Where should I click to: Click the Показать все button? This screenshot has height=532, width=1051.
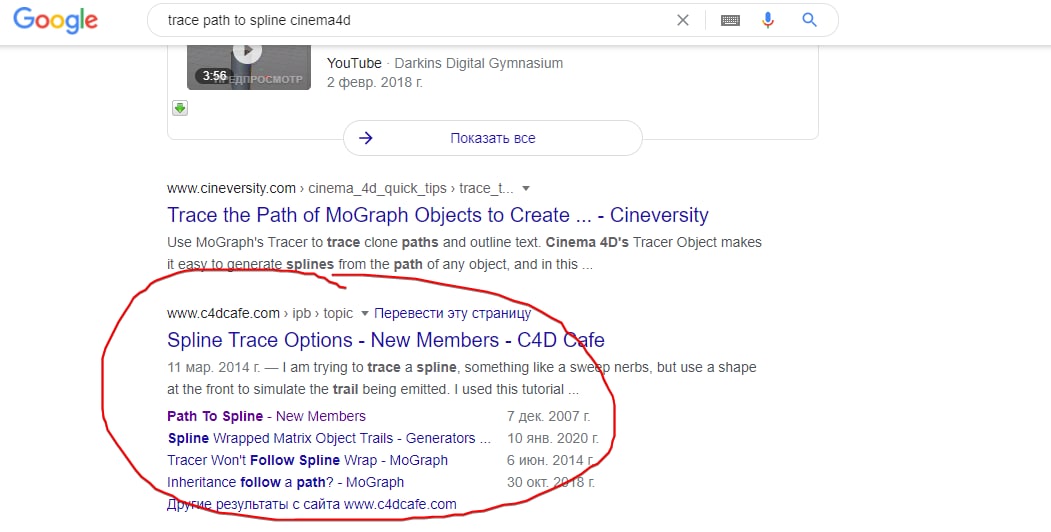493,138
